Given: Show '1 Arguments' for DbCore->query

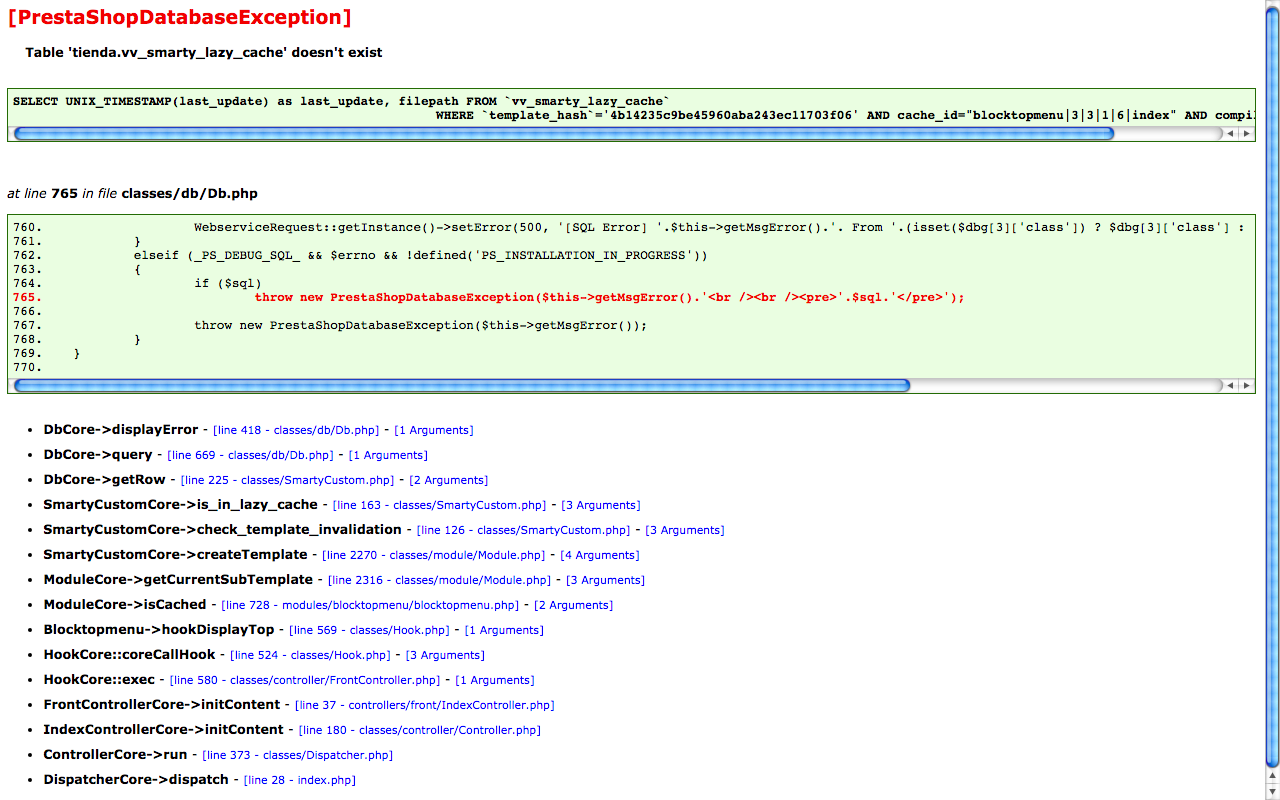Looking at the screenshot, I should click(388, 455).
